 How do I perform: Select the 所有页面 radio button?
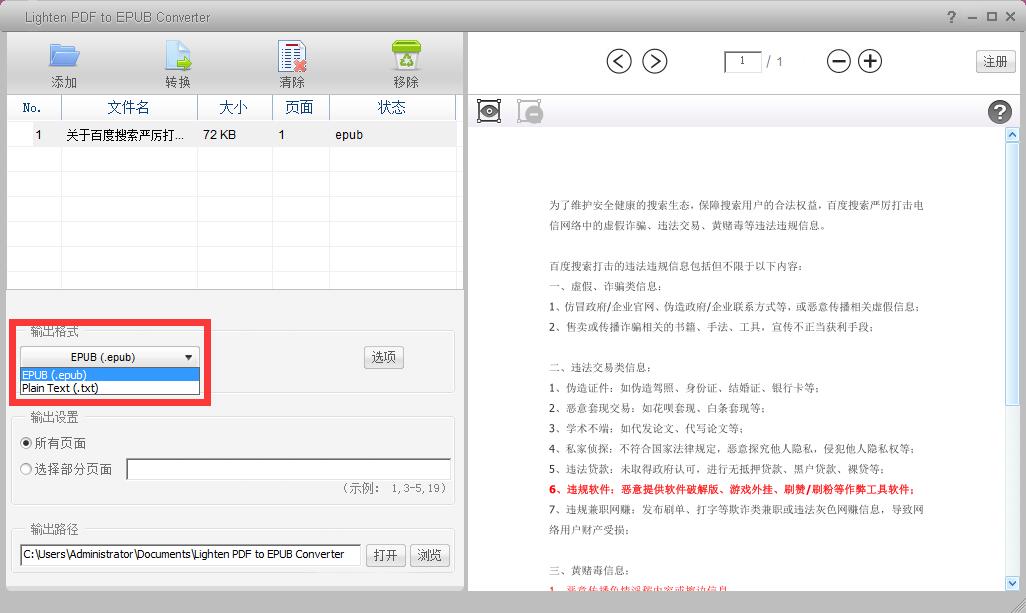27,443
